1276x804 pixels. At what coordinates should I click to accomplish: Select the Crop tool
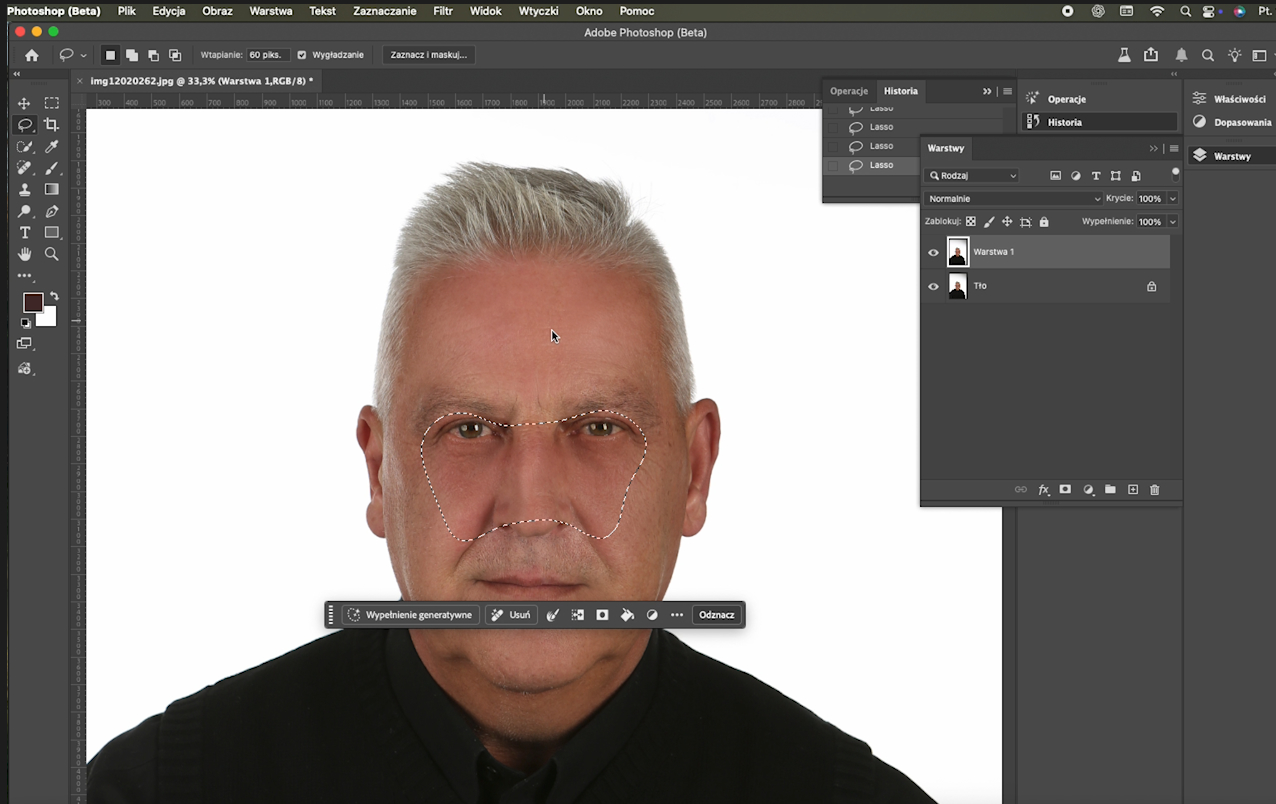pyautogui.click(x=52, y=125)
